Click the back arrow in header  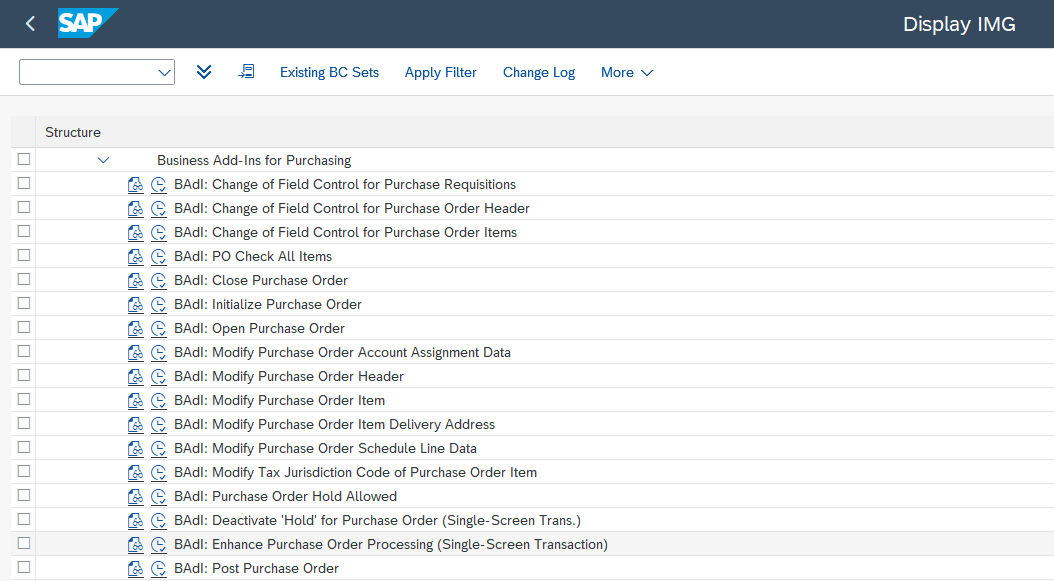[30, 24]
